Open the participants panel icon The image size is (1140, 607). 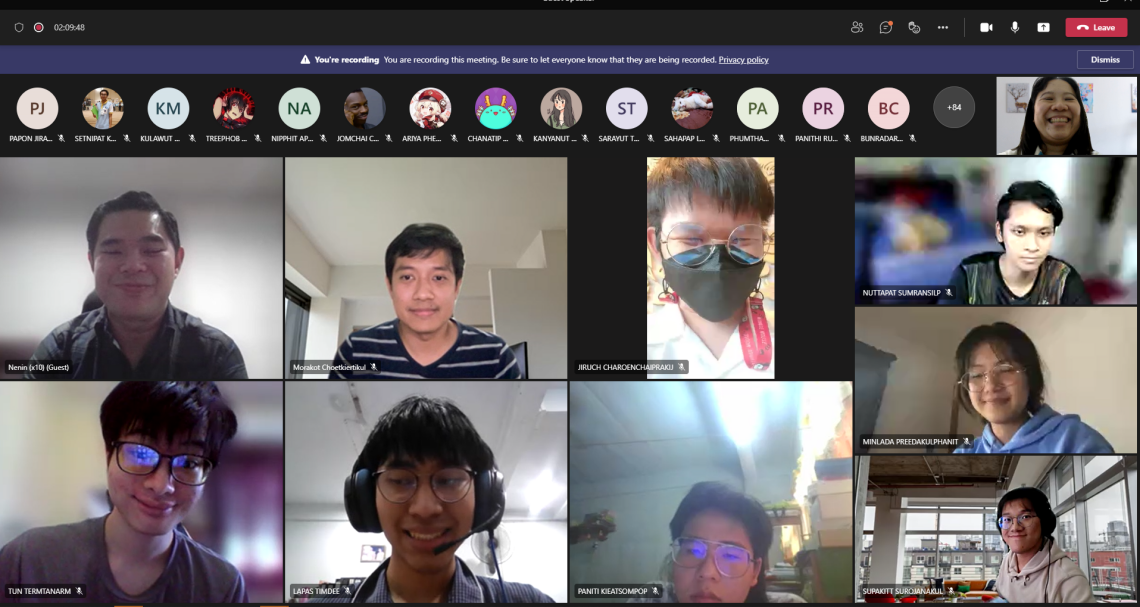(857, 27)
